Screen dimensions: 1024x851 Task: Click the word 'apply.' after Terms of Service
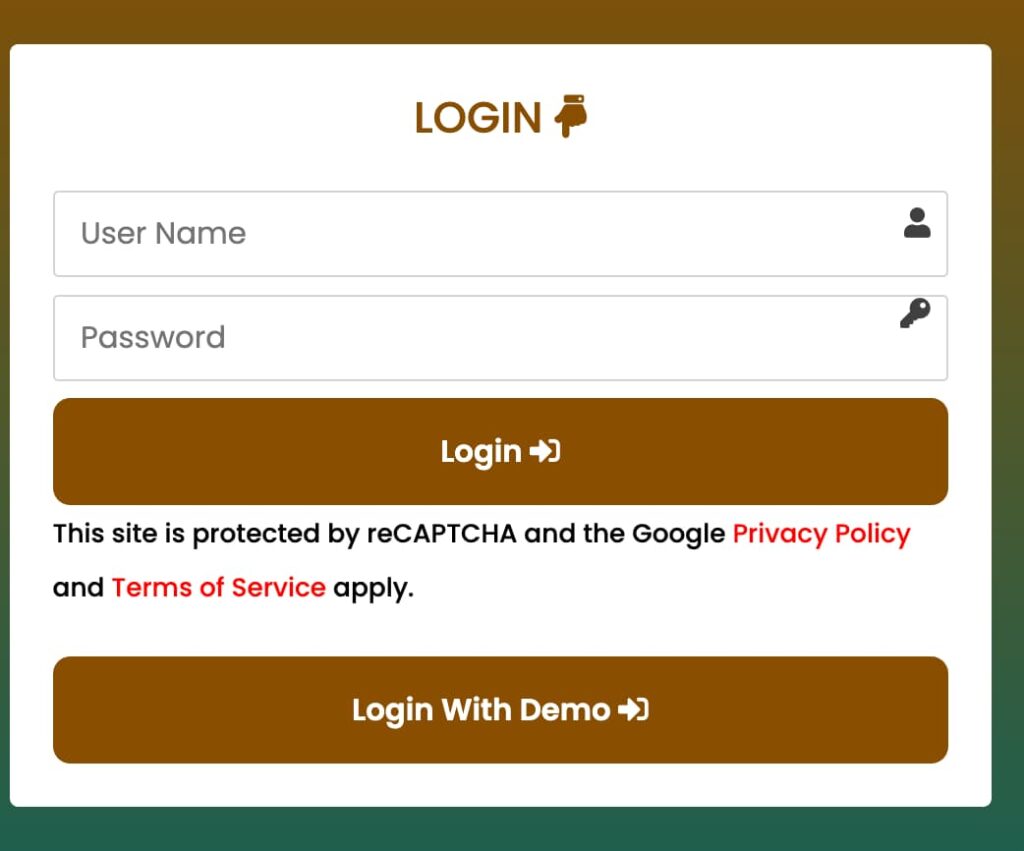[373, 588]
